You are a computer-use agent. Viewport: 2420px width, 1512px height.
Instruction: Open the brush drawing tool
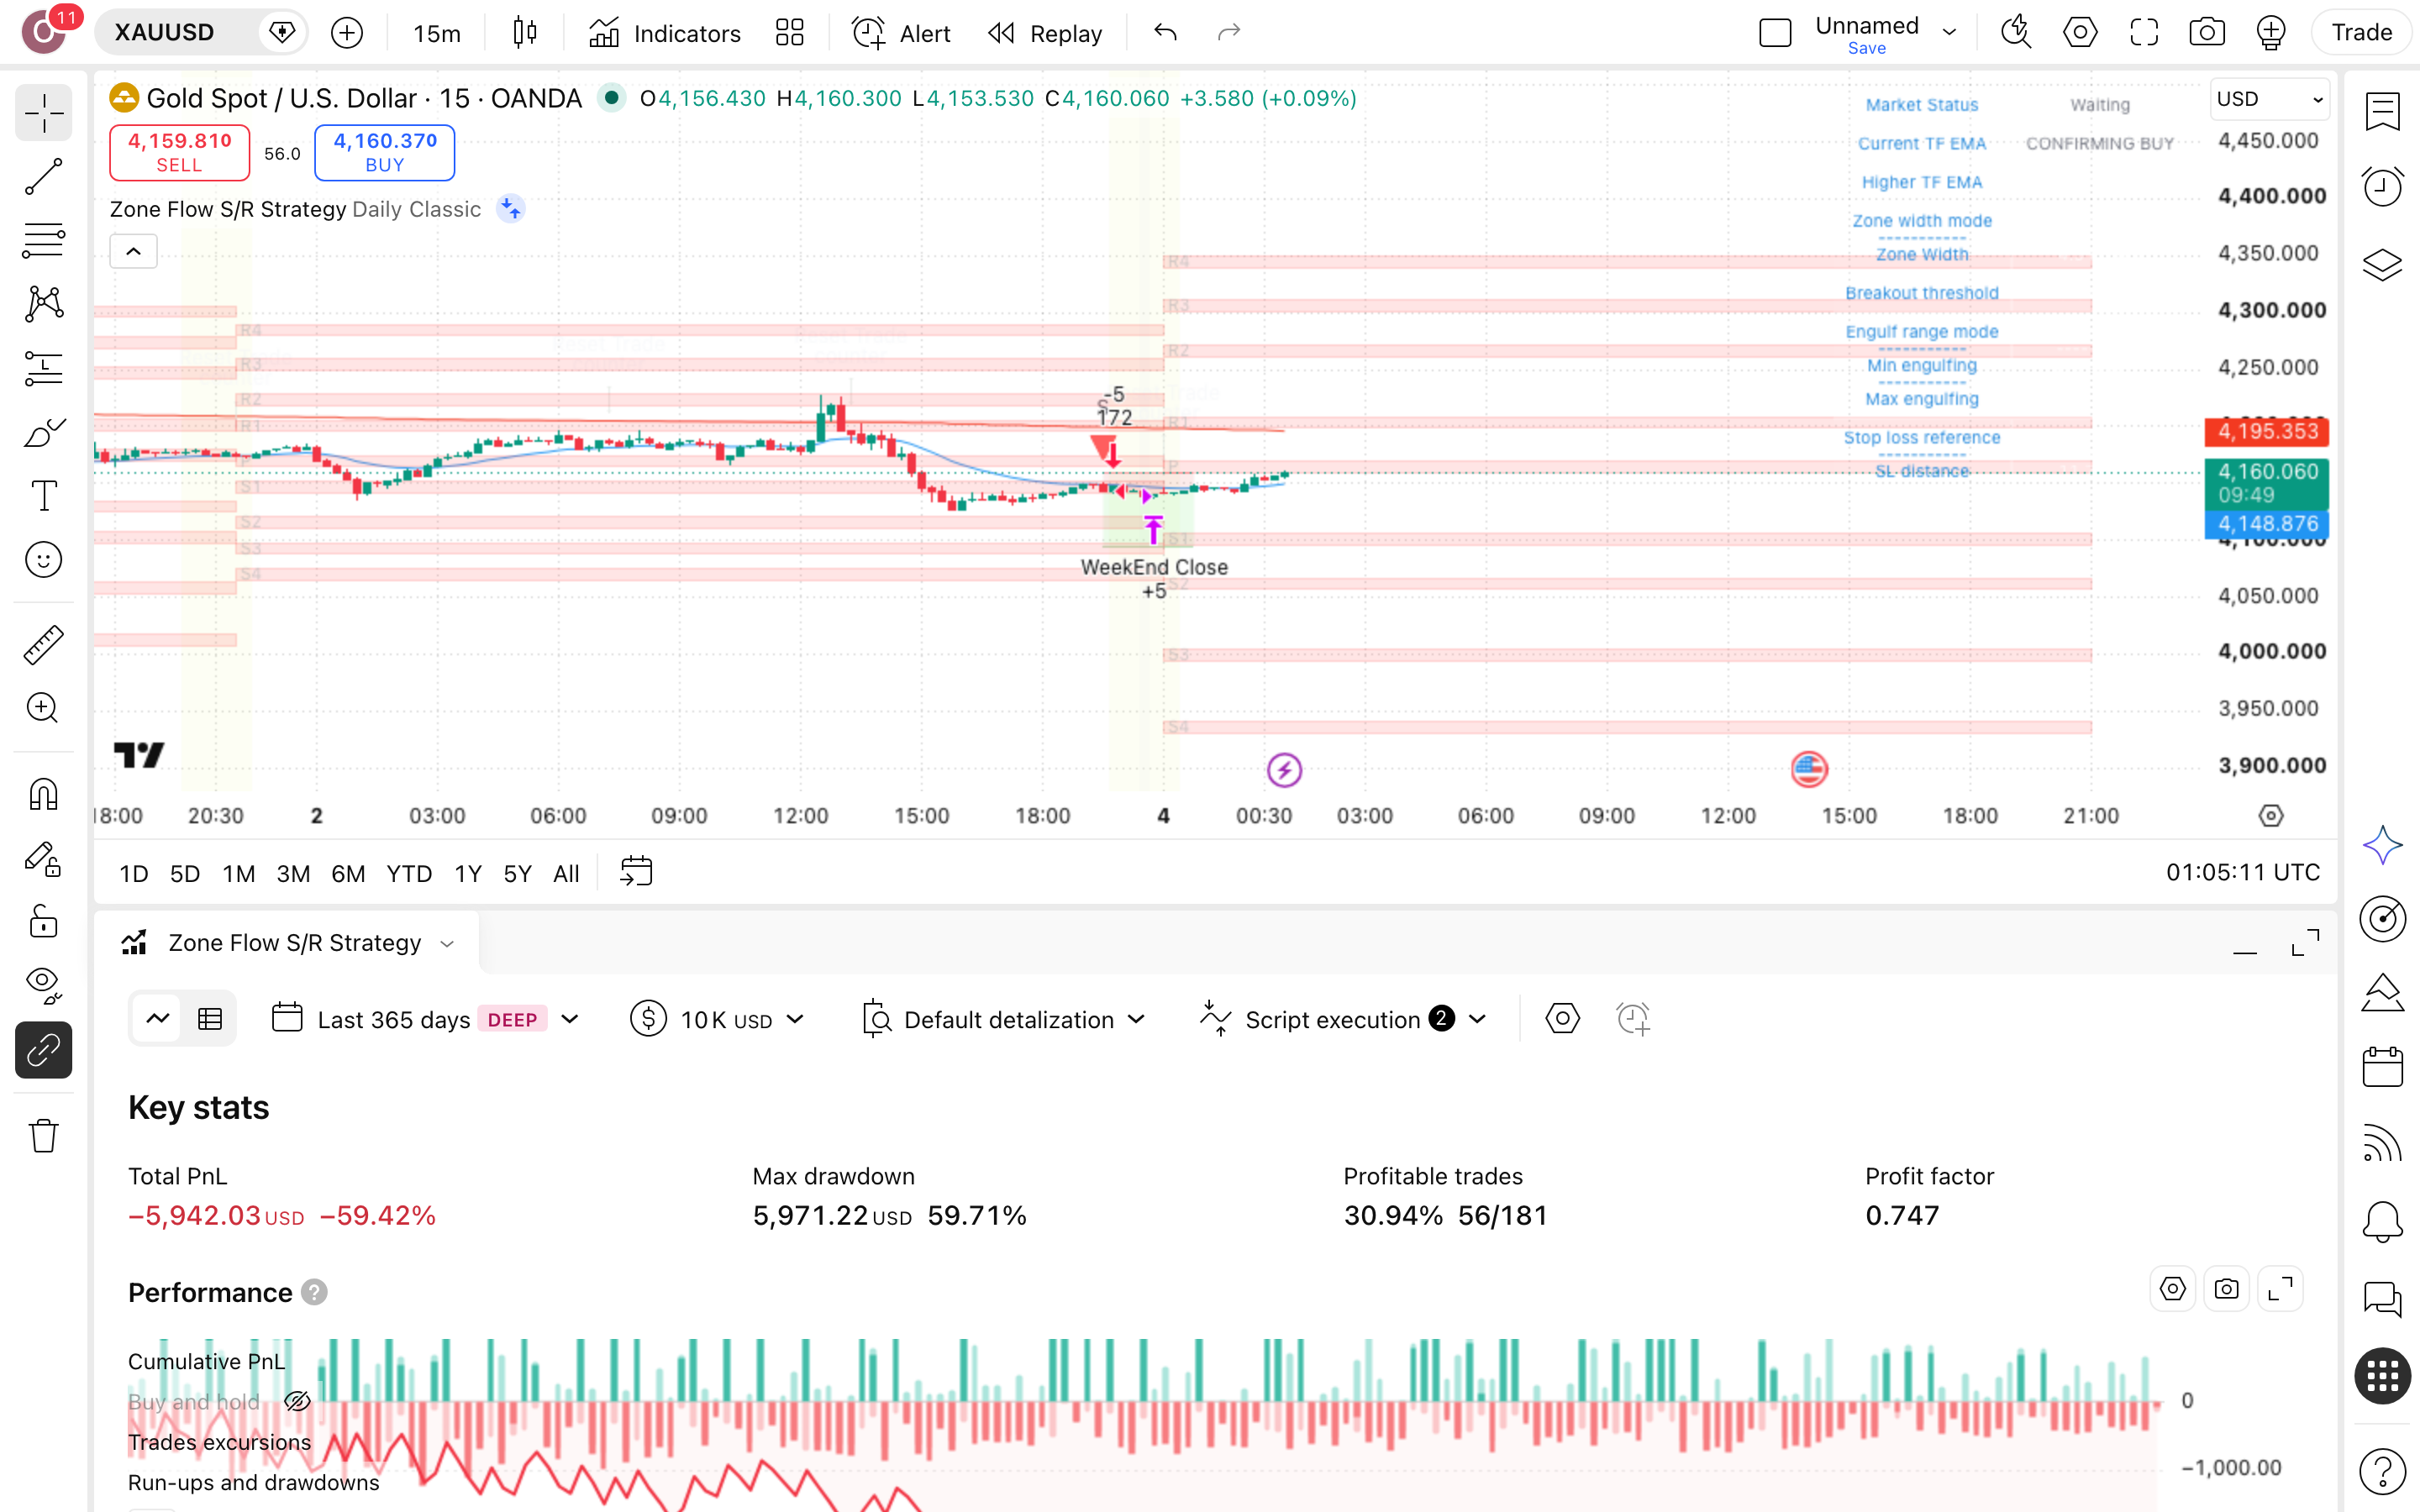(x=43, y=432)
